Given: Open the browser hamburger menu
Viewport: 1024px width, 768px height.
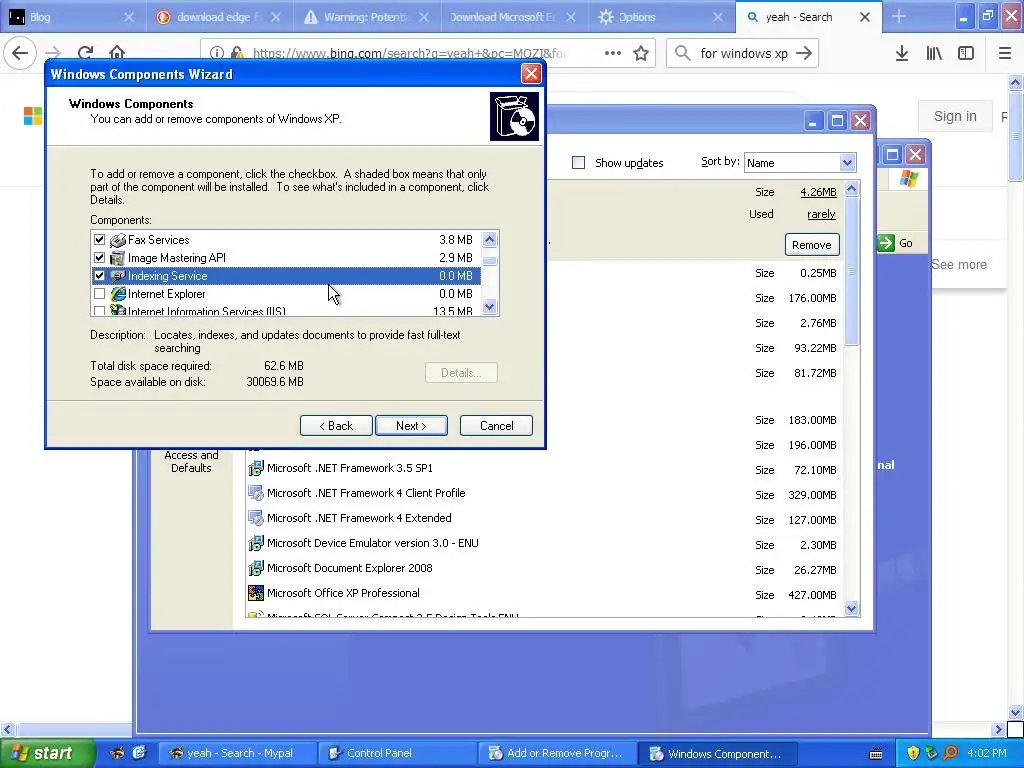Looking at the screenshot, I should point(1005,53).
